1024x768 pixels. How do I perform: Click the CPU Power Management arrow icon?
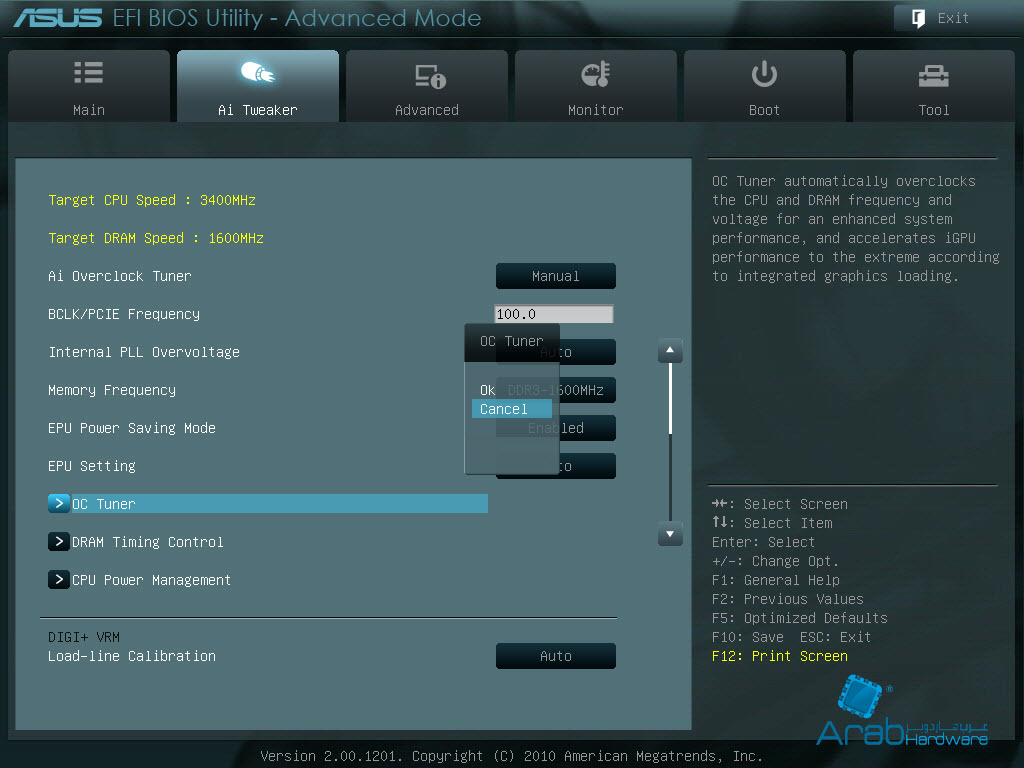pyautogui.click(x=59, y=579)
